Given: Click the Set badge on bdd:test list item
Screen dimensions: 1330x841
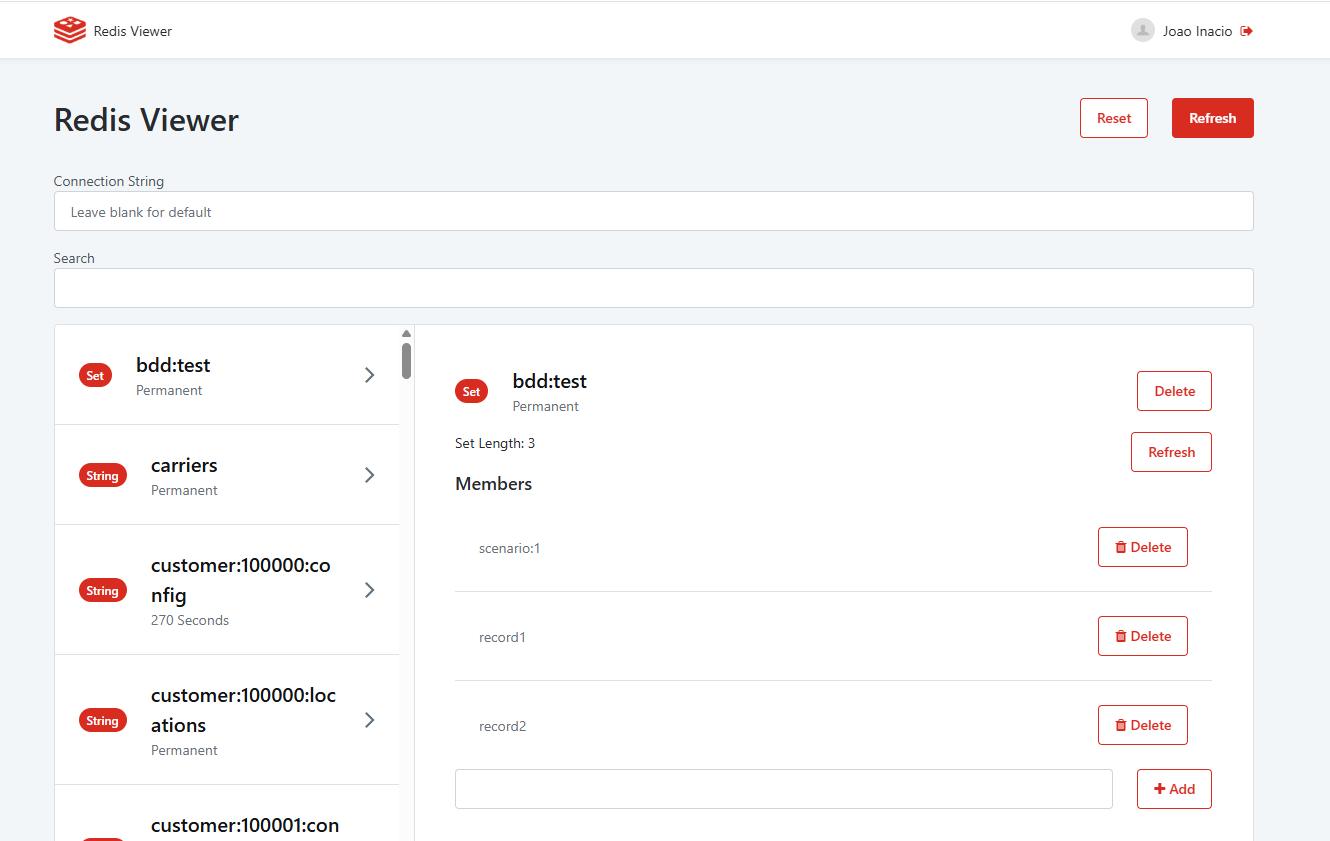Looking at the screenshot, I should click(x=95, y=376).
